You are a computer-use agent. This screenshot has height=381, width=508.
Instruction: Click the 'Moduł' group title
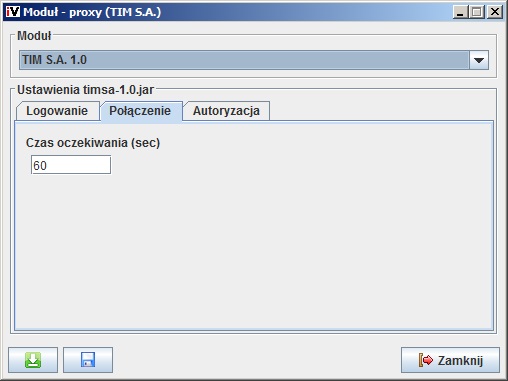(x=34, y=36)
